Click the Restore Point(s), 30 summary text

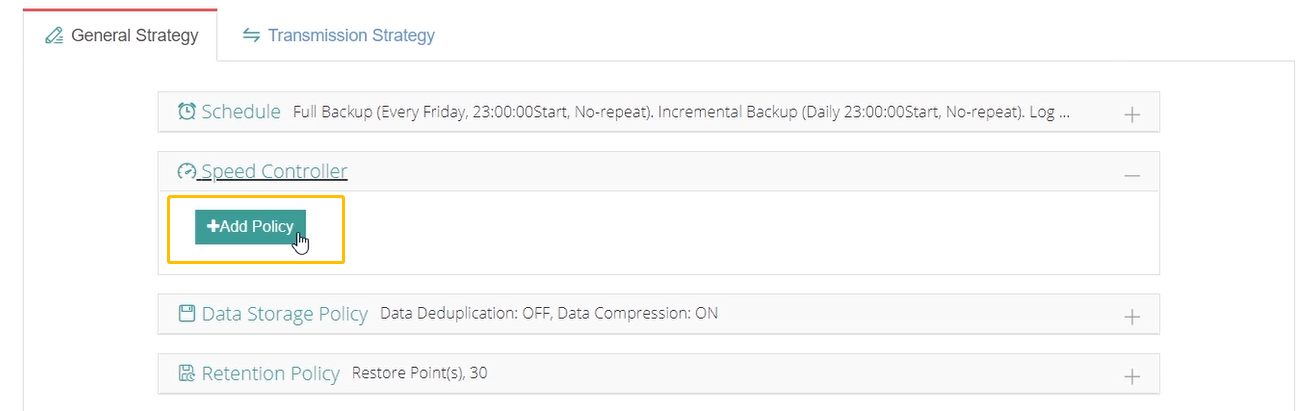(x=420, y=373)
